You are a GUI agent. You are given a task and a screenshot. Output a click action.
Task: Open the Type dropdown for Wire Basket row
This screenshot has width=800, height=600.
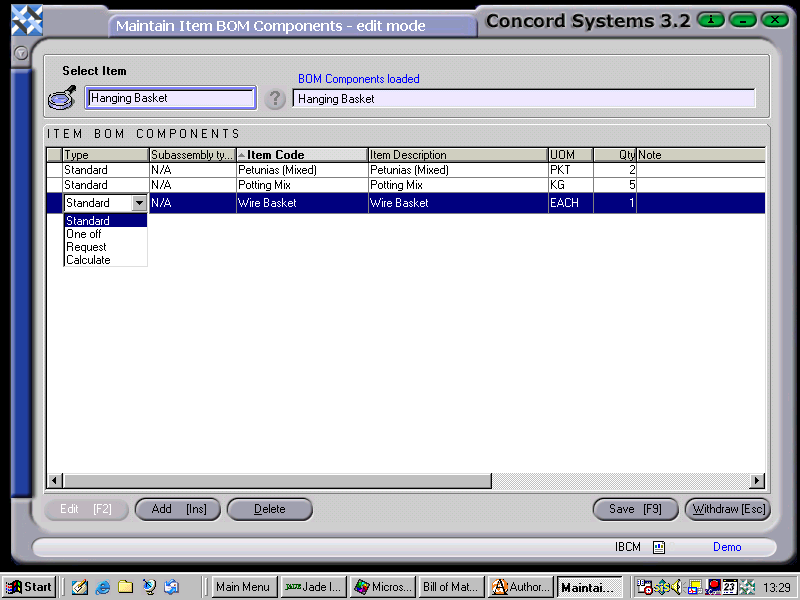coord(139,202)
